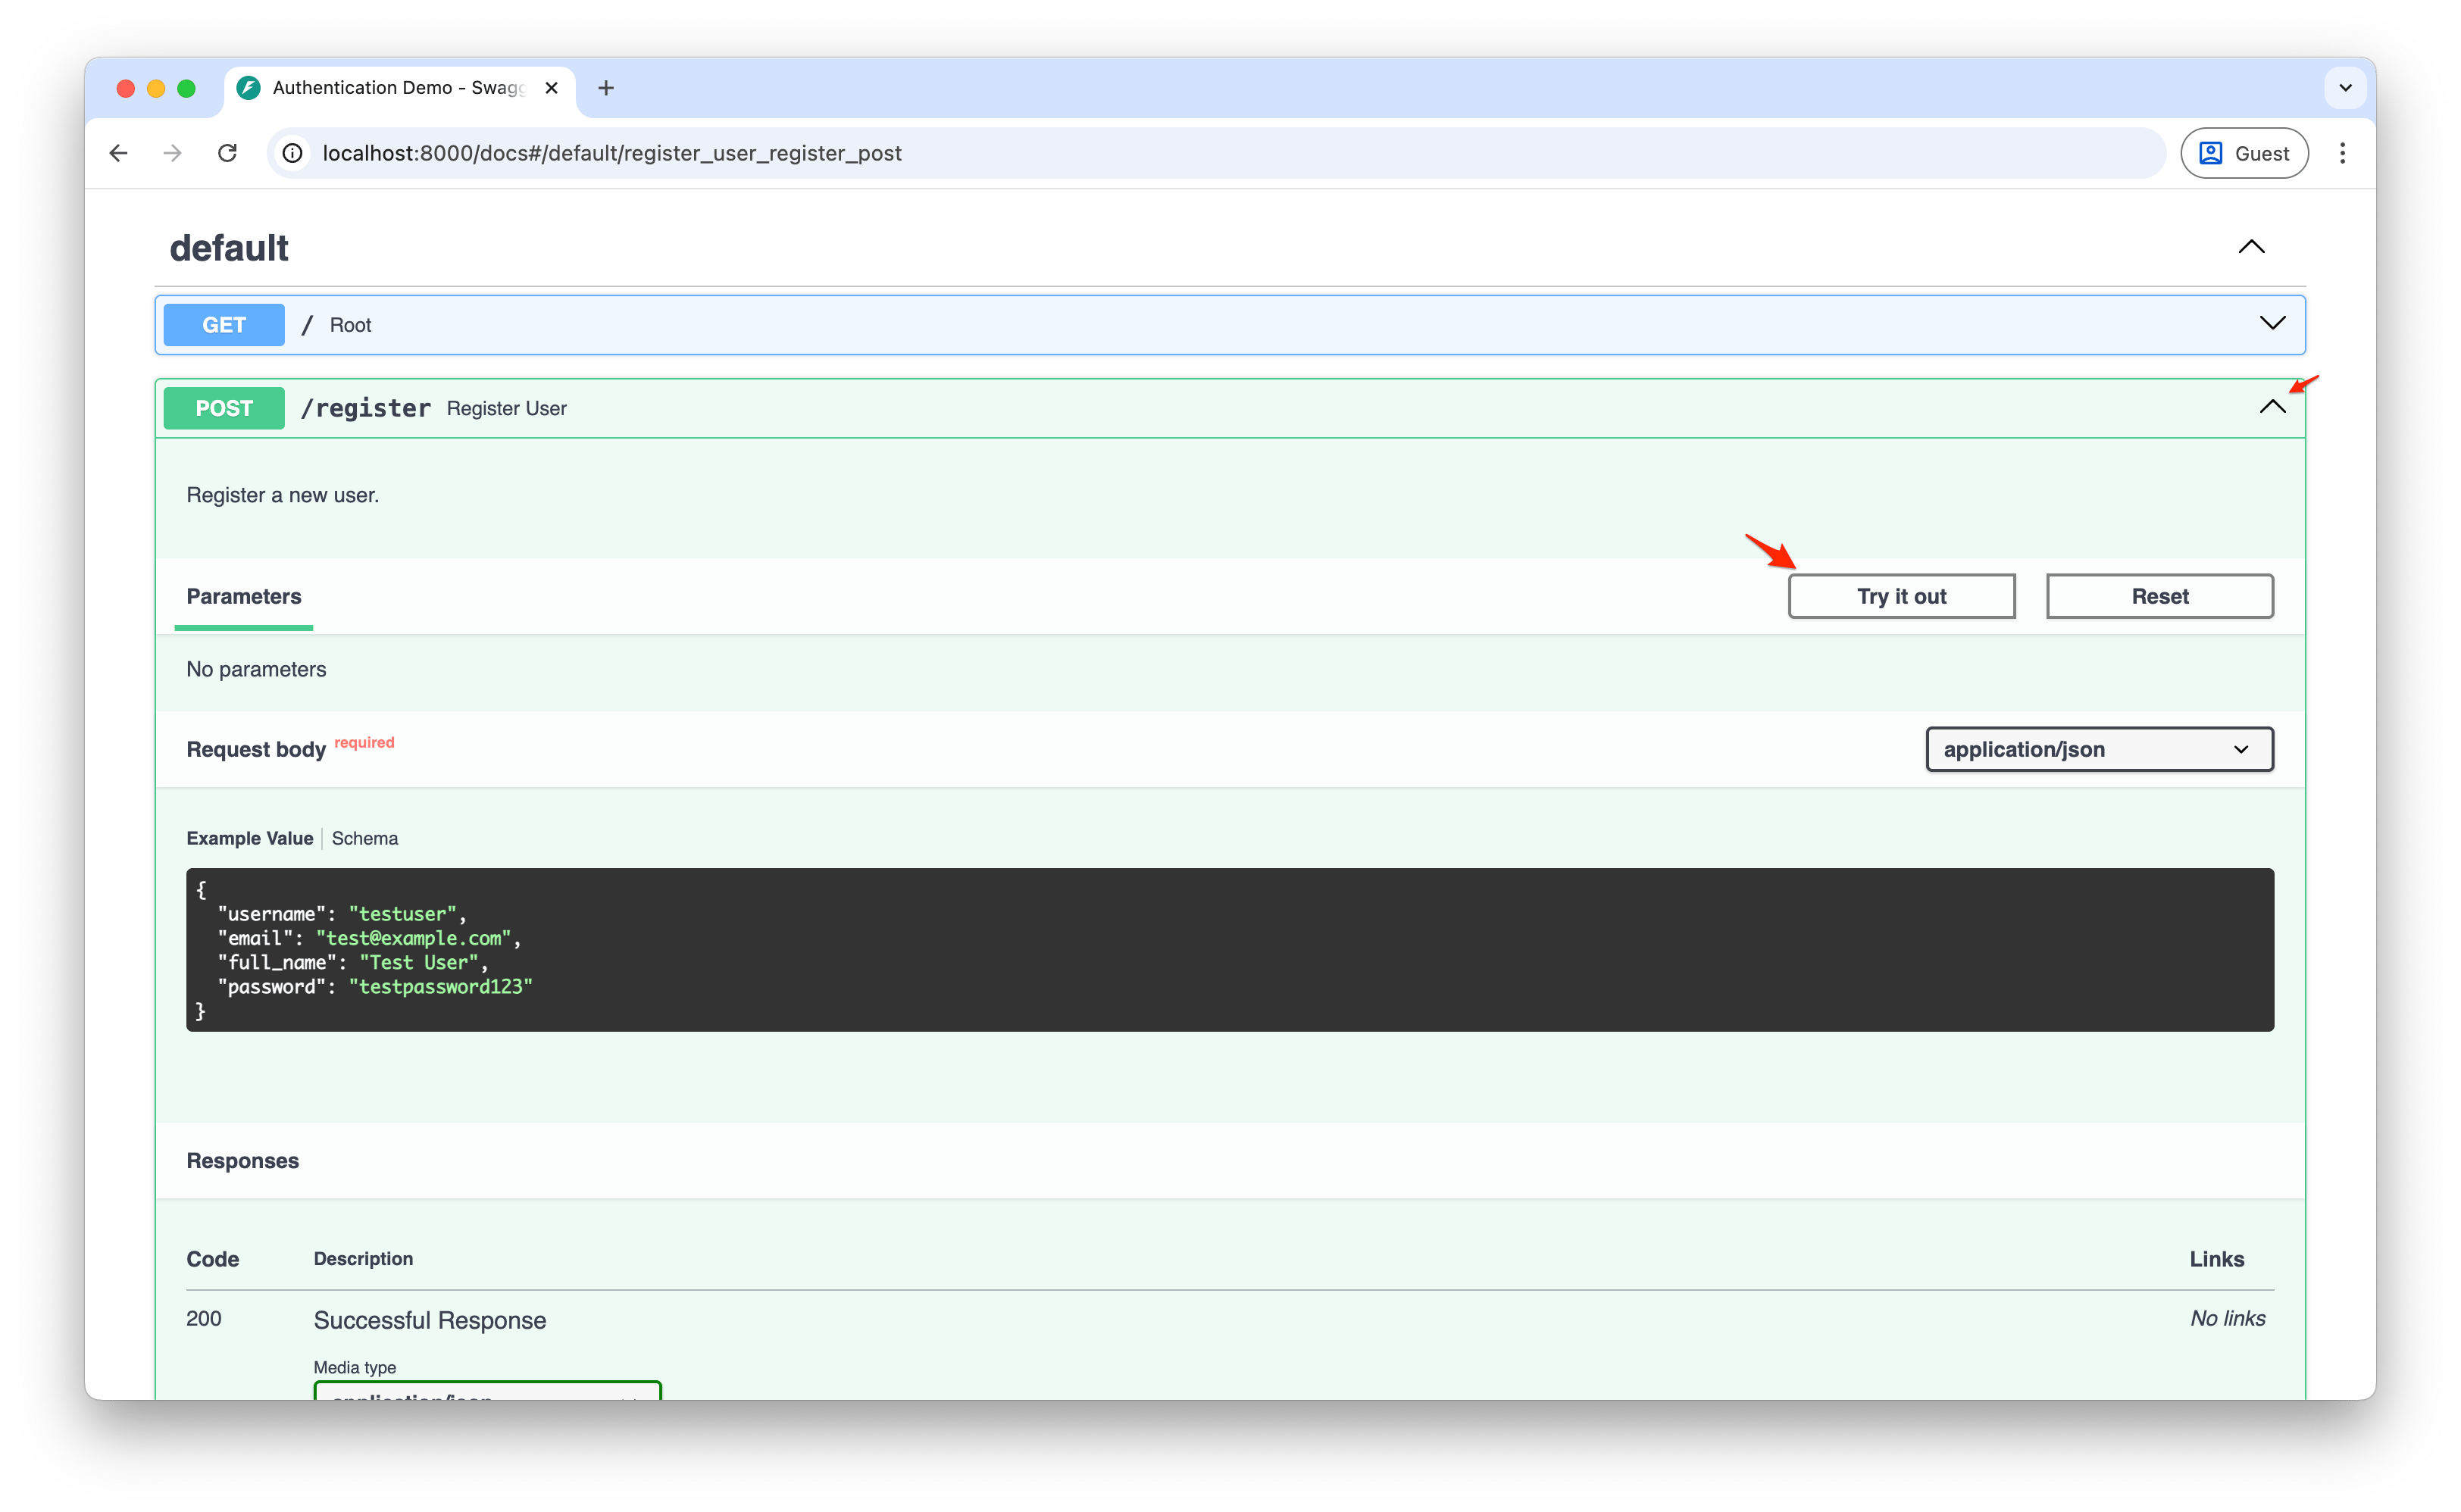Click the Parameters tab heading

coord(244,596)
